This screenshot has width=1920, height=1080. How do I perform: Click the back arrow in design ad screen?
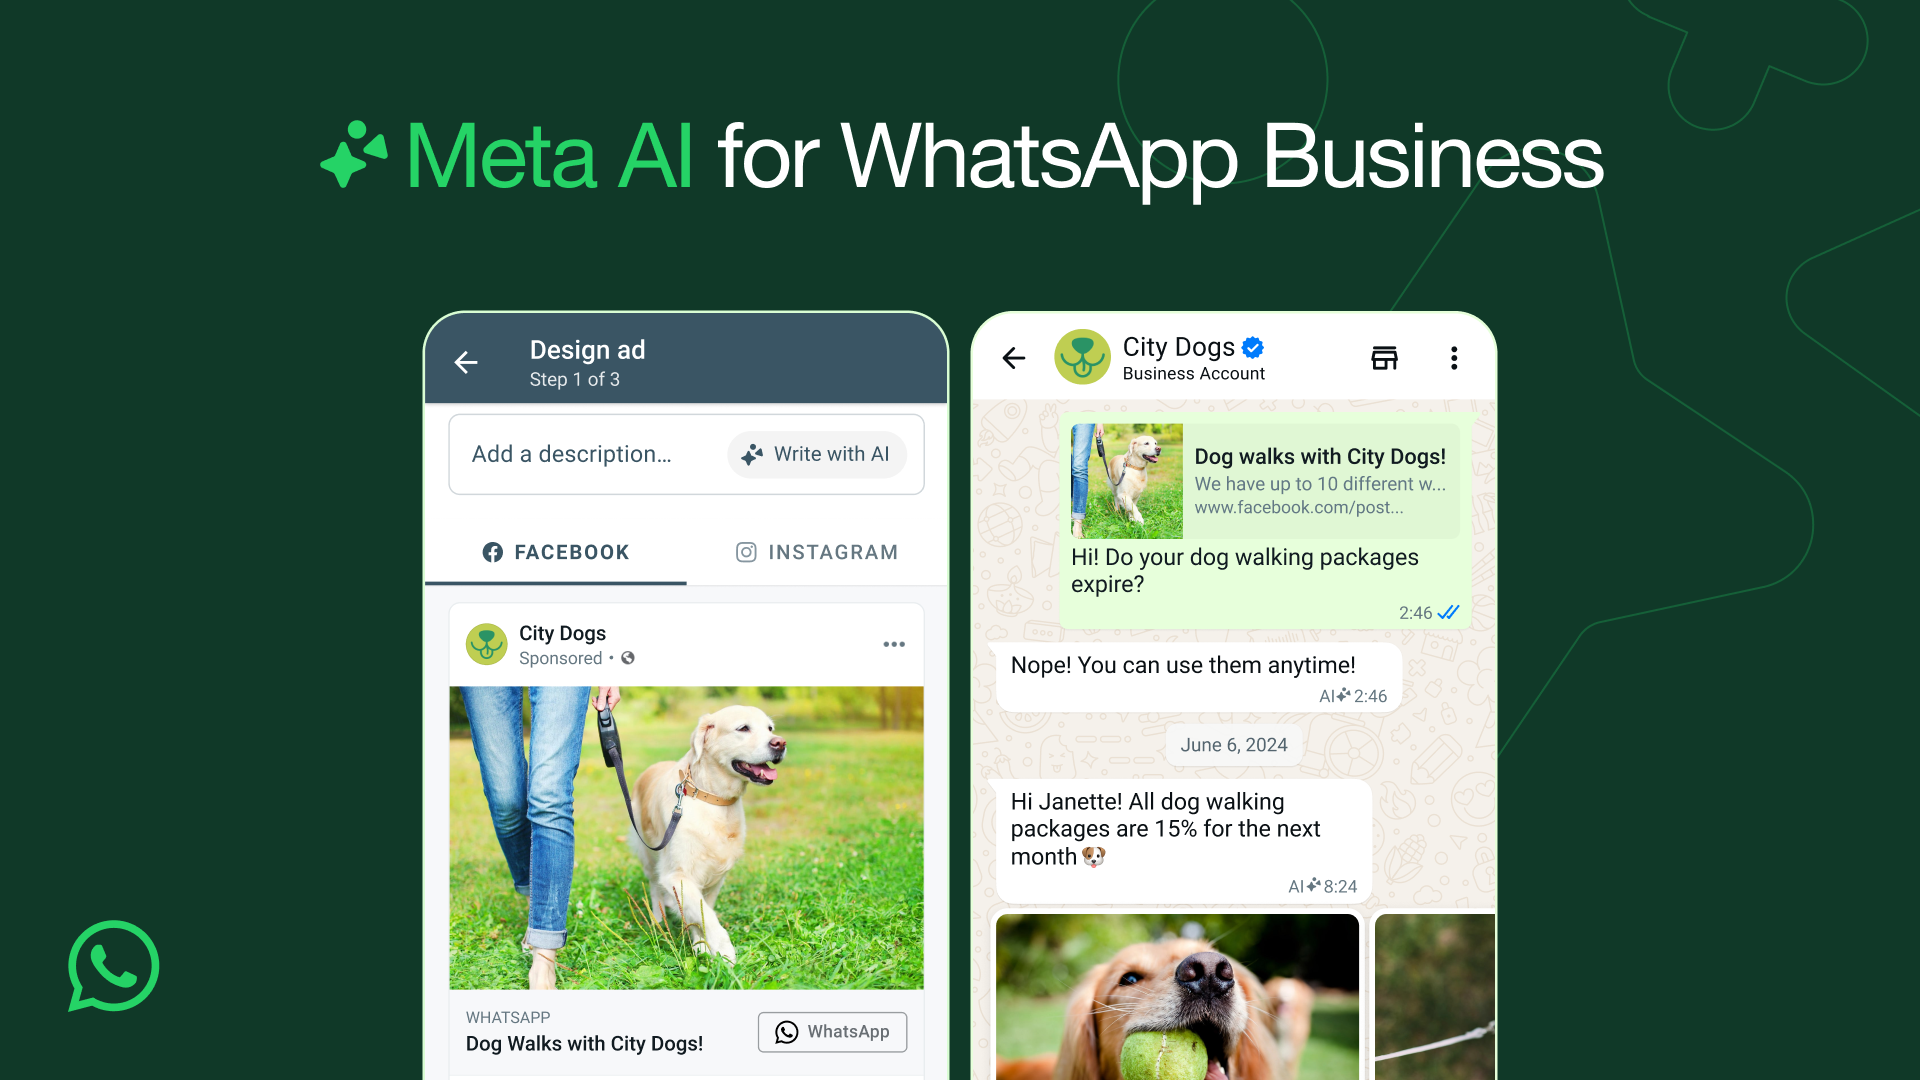pos(469,363)
